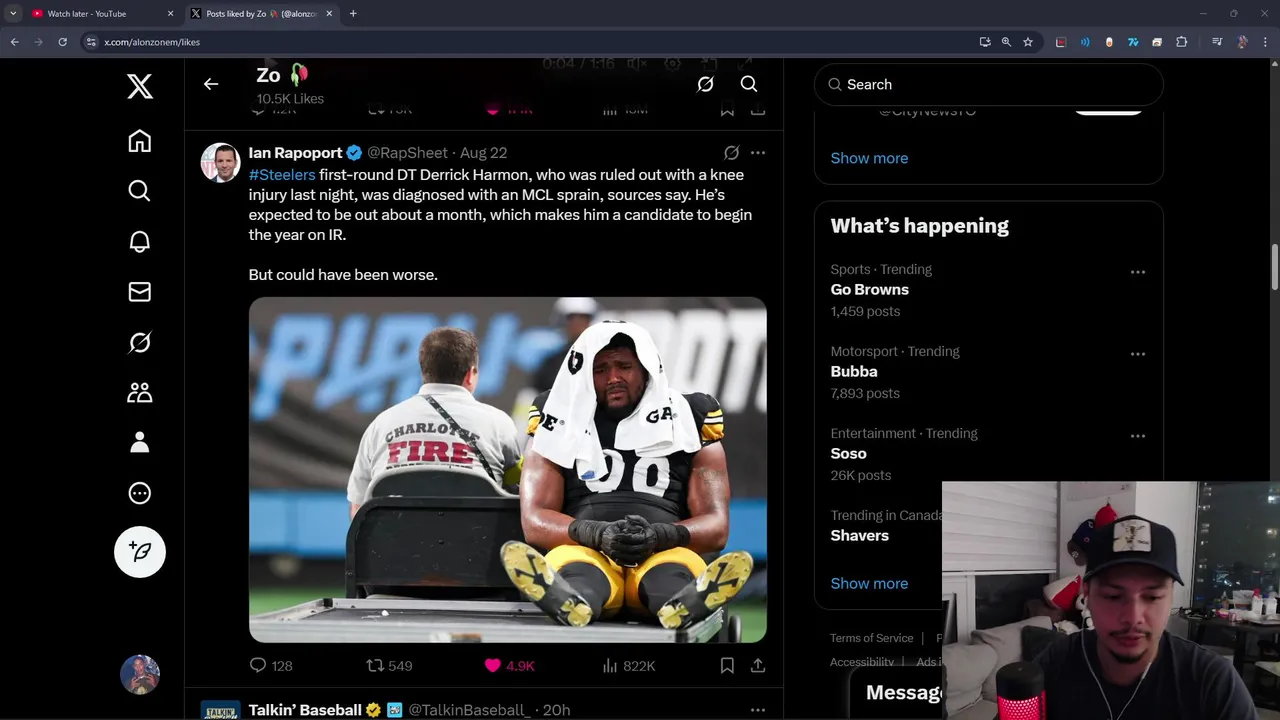Unlike the Rapoport post (4.9K heart)
Screen dimensions: 1280x720
pyautogui.click(x=509, y=666)
